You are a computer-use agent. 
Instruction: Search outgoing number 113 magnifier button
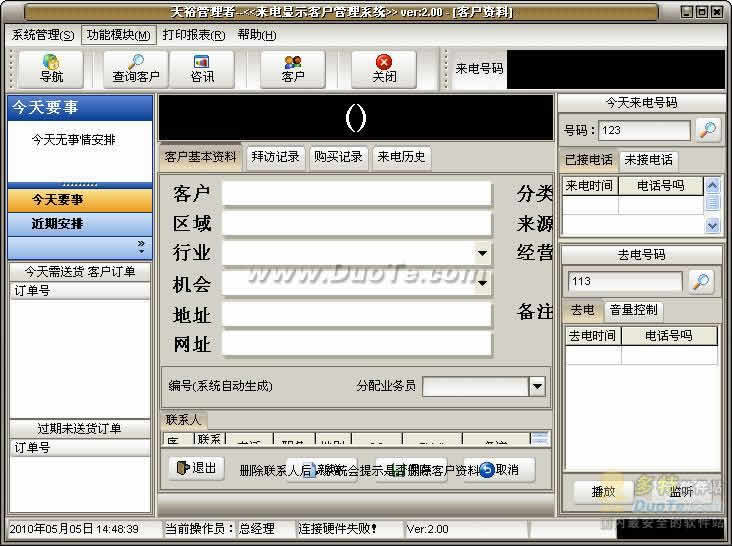[701, 281]
